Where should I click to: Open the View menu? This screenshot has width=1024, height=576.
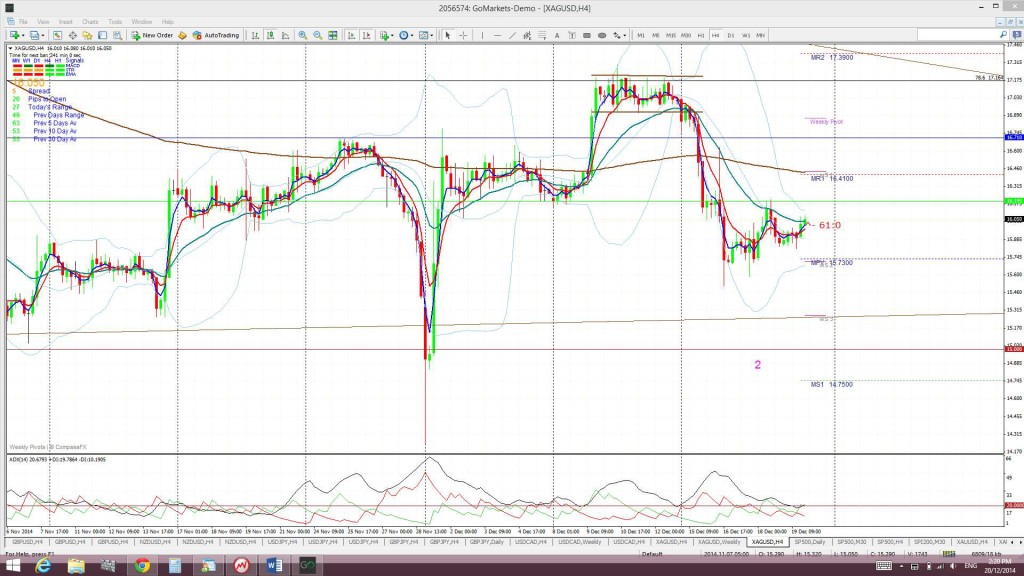pyautogui.click(x=43, y=22)
